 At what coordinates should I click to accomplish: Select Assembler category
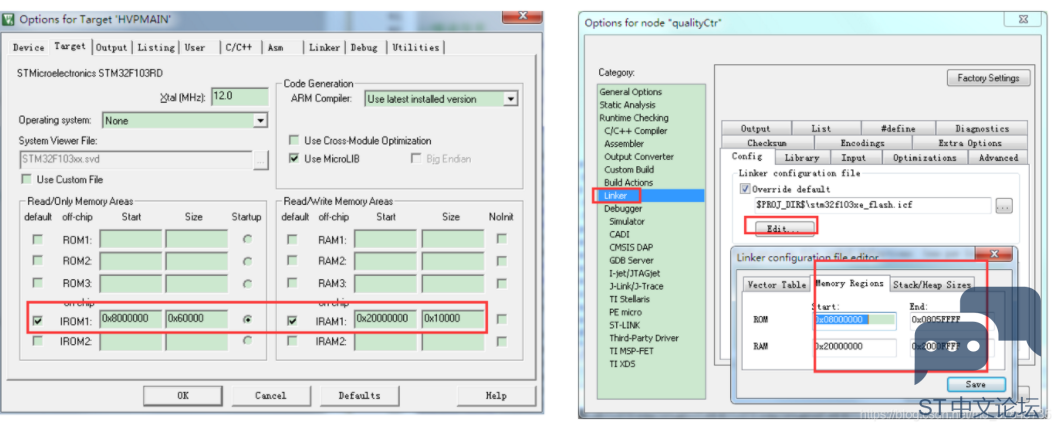pos(624,144)
